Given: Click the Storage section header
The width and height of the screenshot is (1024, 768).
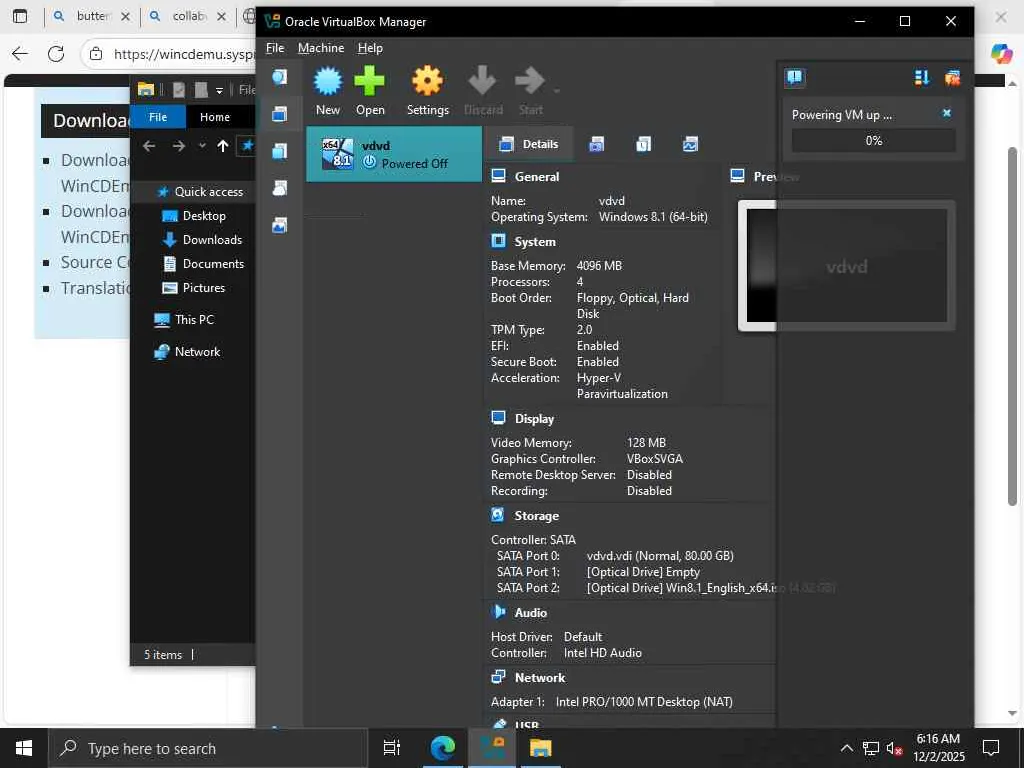Looking at the screenshot, I should 536,516.
